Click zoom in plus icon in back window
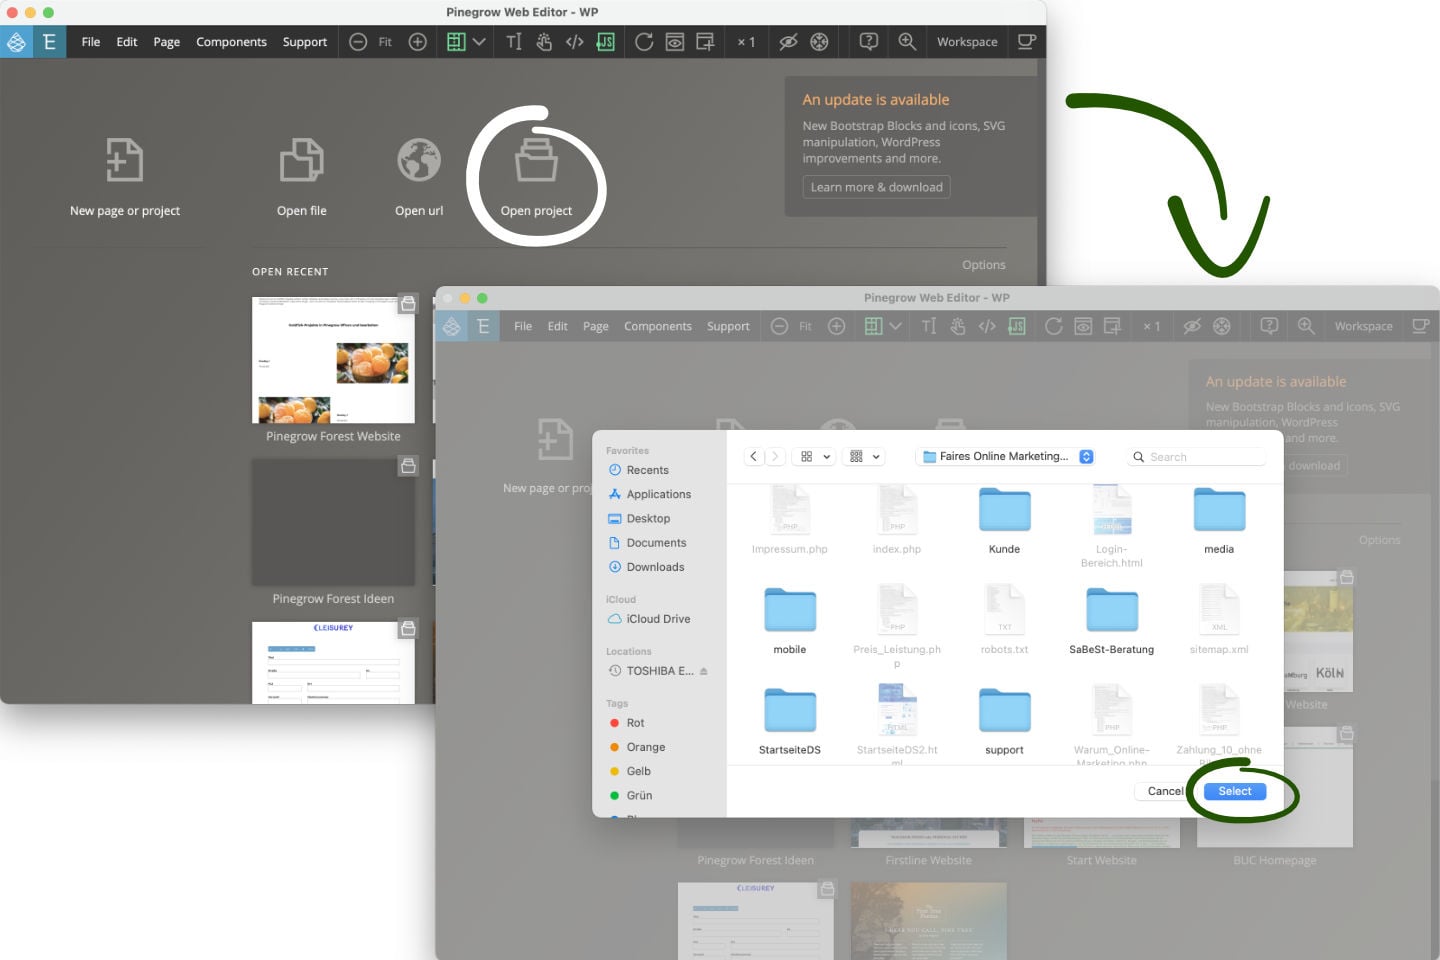1440x960 pixels. (x=418, y=42)
